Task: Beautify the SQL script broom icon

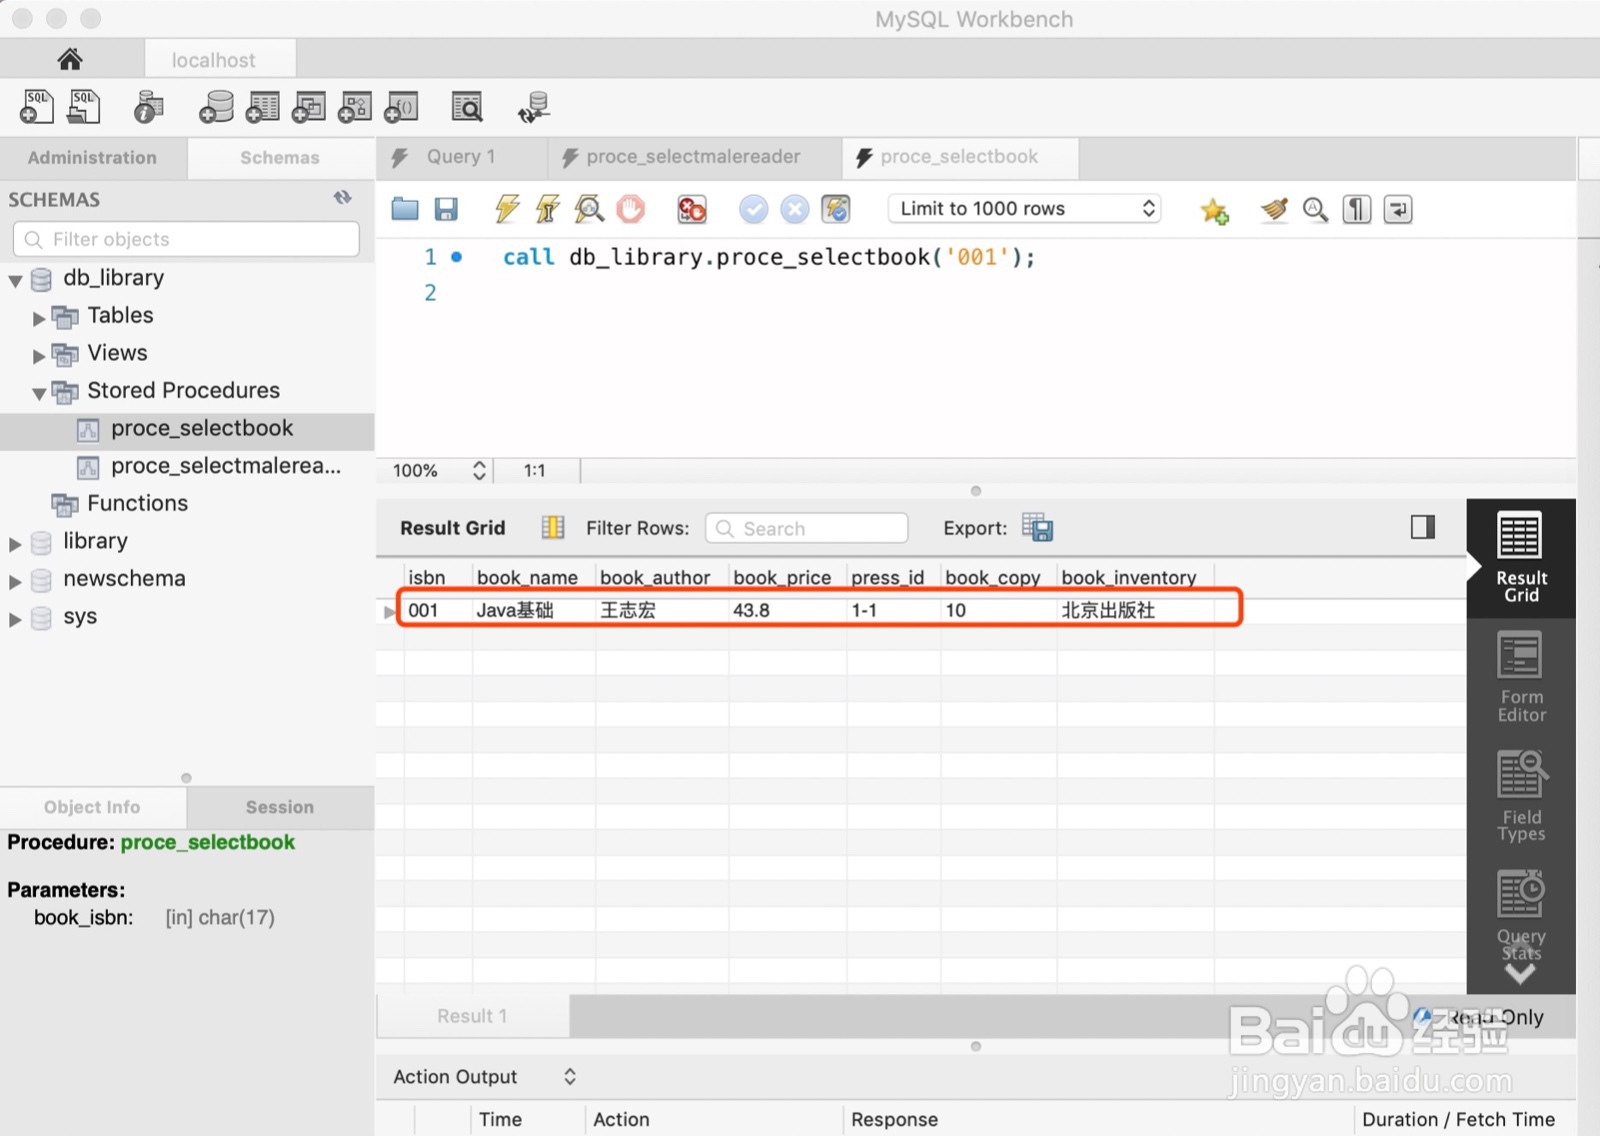Action: tap(1274, 209)
